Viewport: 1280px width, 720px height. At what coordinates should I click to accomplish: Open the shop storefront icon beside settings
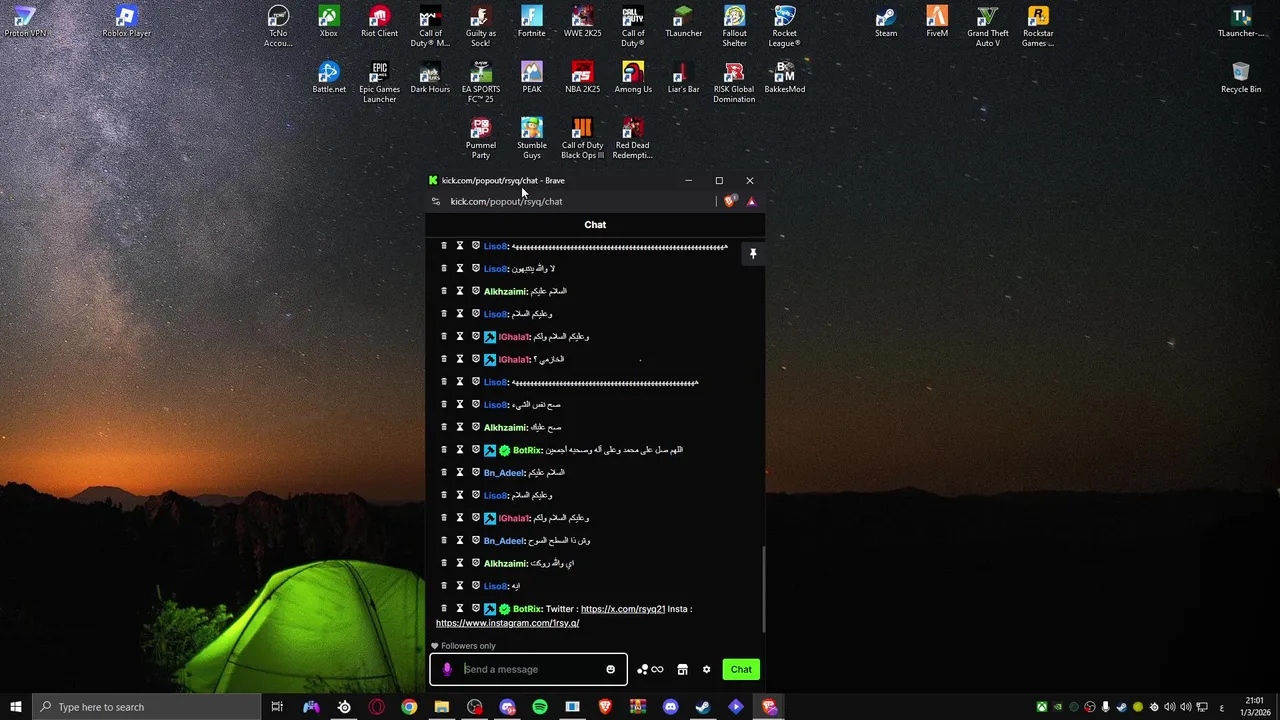pyautogui.click(x=682, y=669)
